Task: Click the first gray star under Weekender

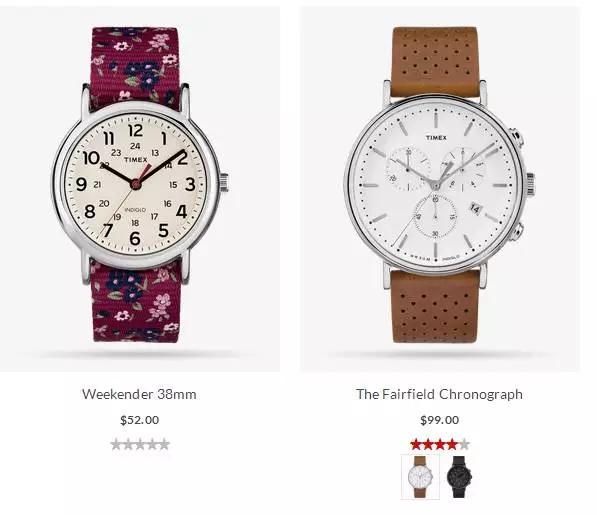Action: click(x=116, y=444)
